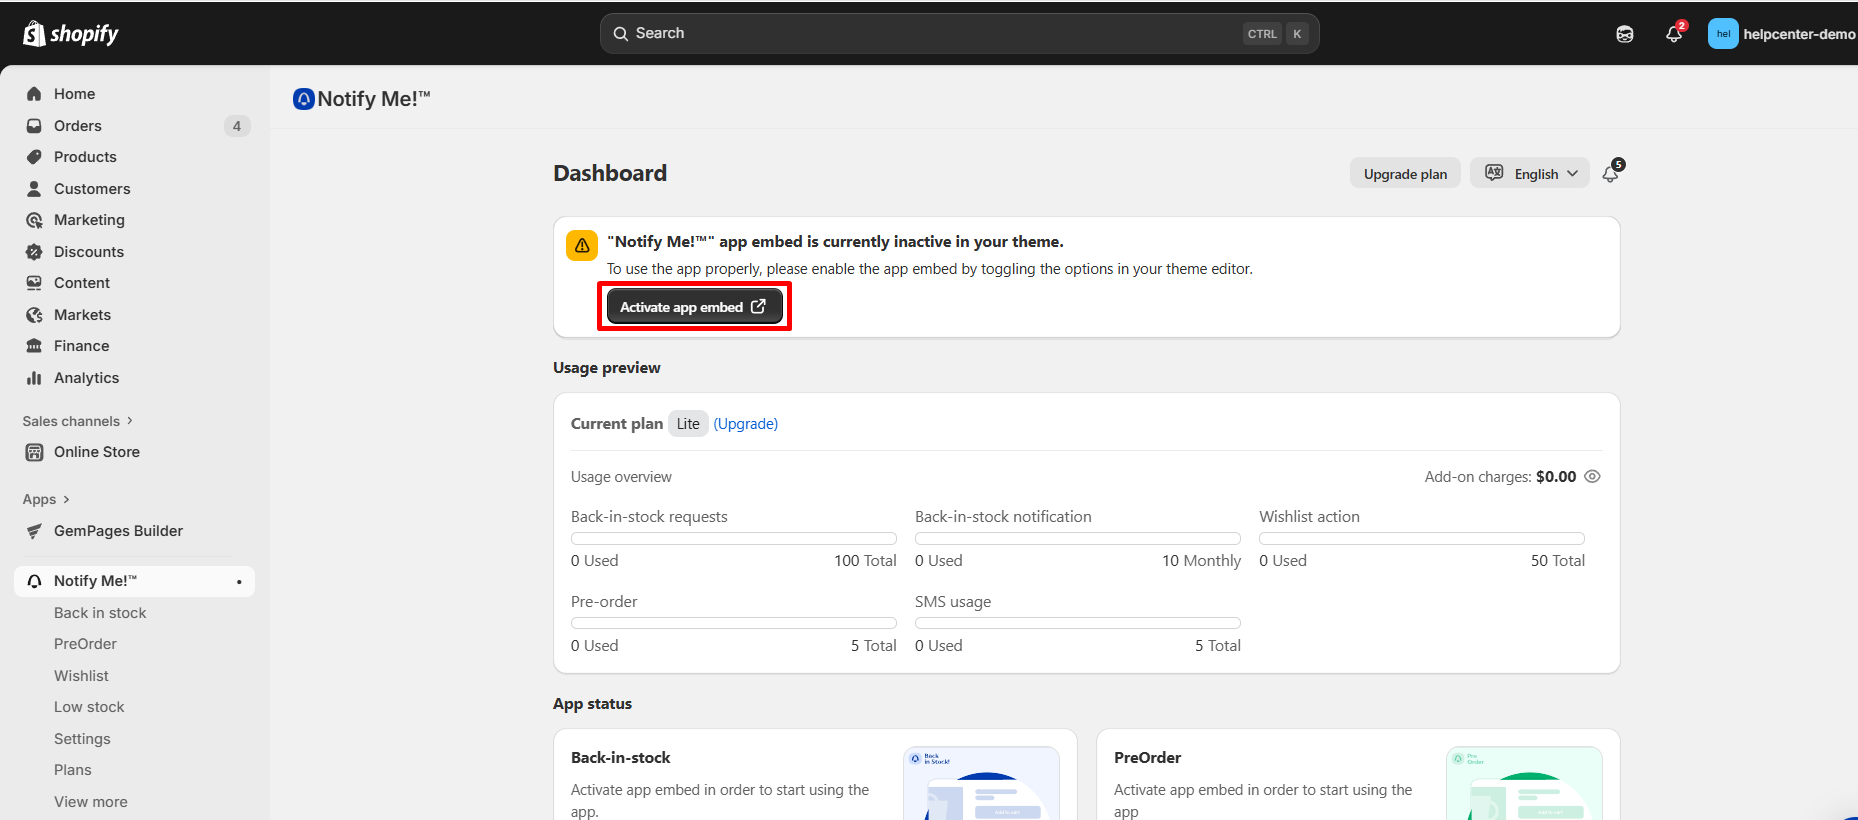Follow the (Upgrade) link beside Lite plan
Viewport: 1858px width, 820px height.
pos(745,424)
